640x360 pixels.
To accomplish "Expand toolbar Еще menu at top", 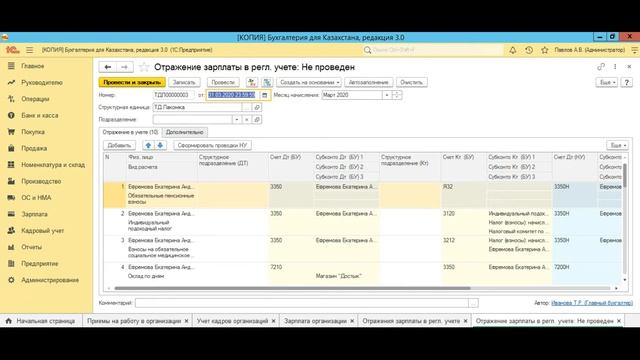I will (607, 82).
